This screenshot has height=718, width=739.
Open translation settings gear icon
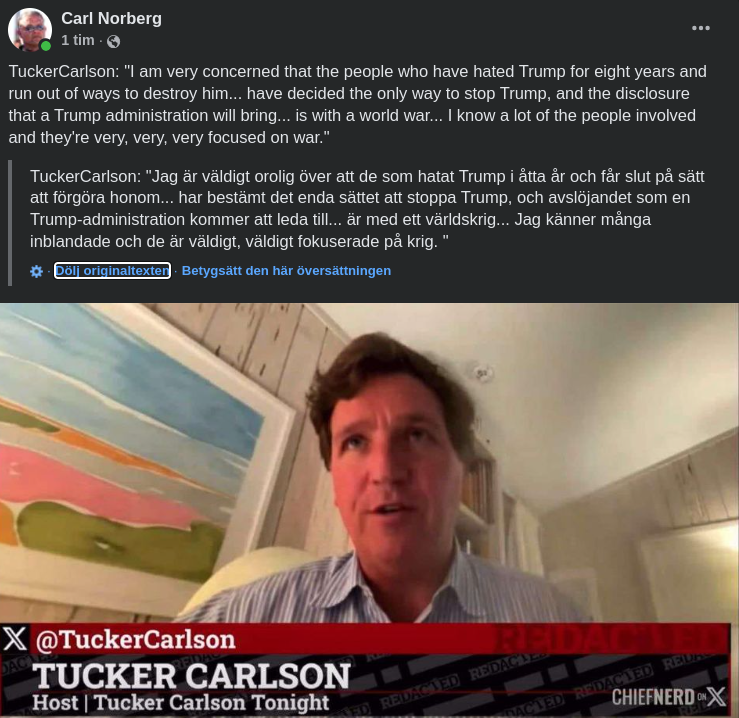click(36, 271)
